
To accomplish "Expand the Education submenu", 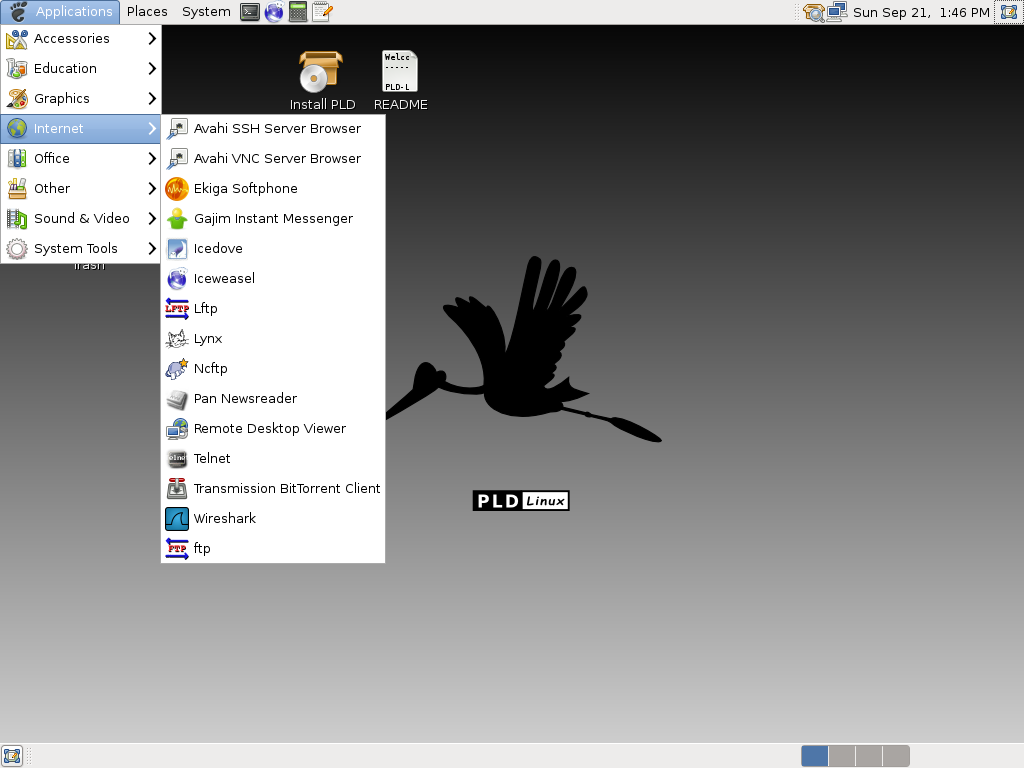I will [81, 69].
